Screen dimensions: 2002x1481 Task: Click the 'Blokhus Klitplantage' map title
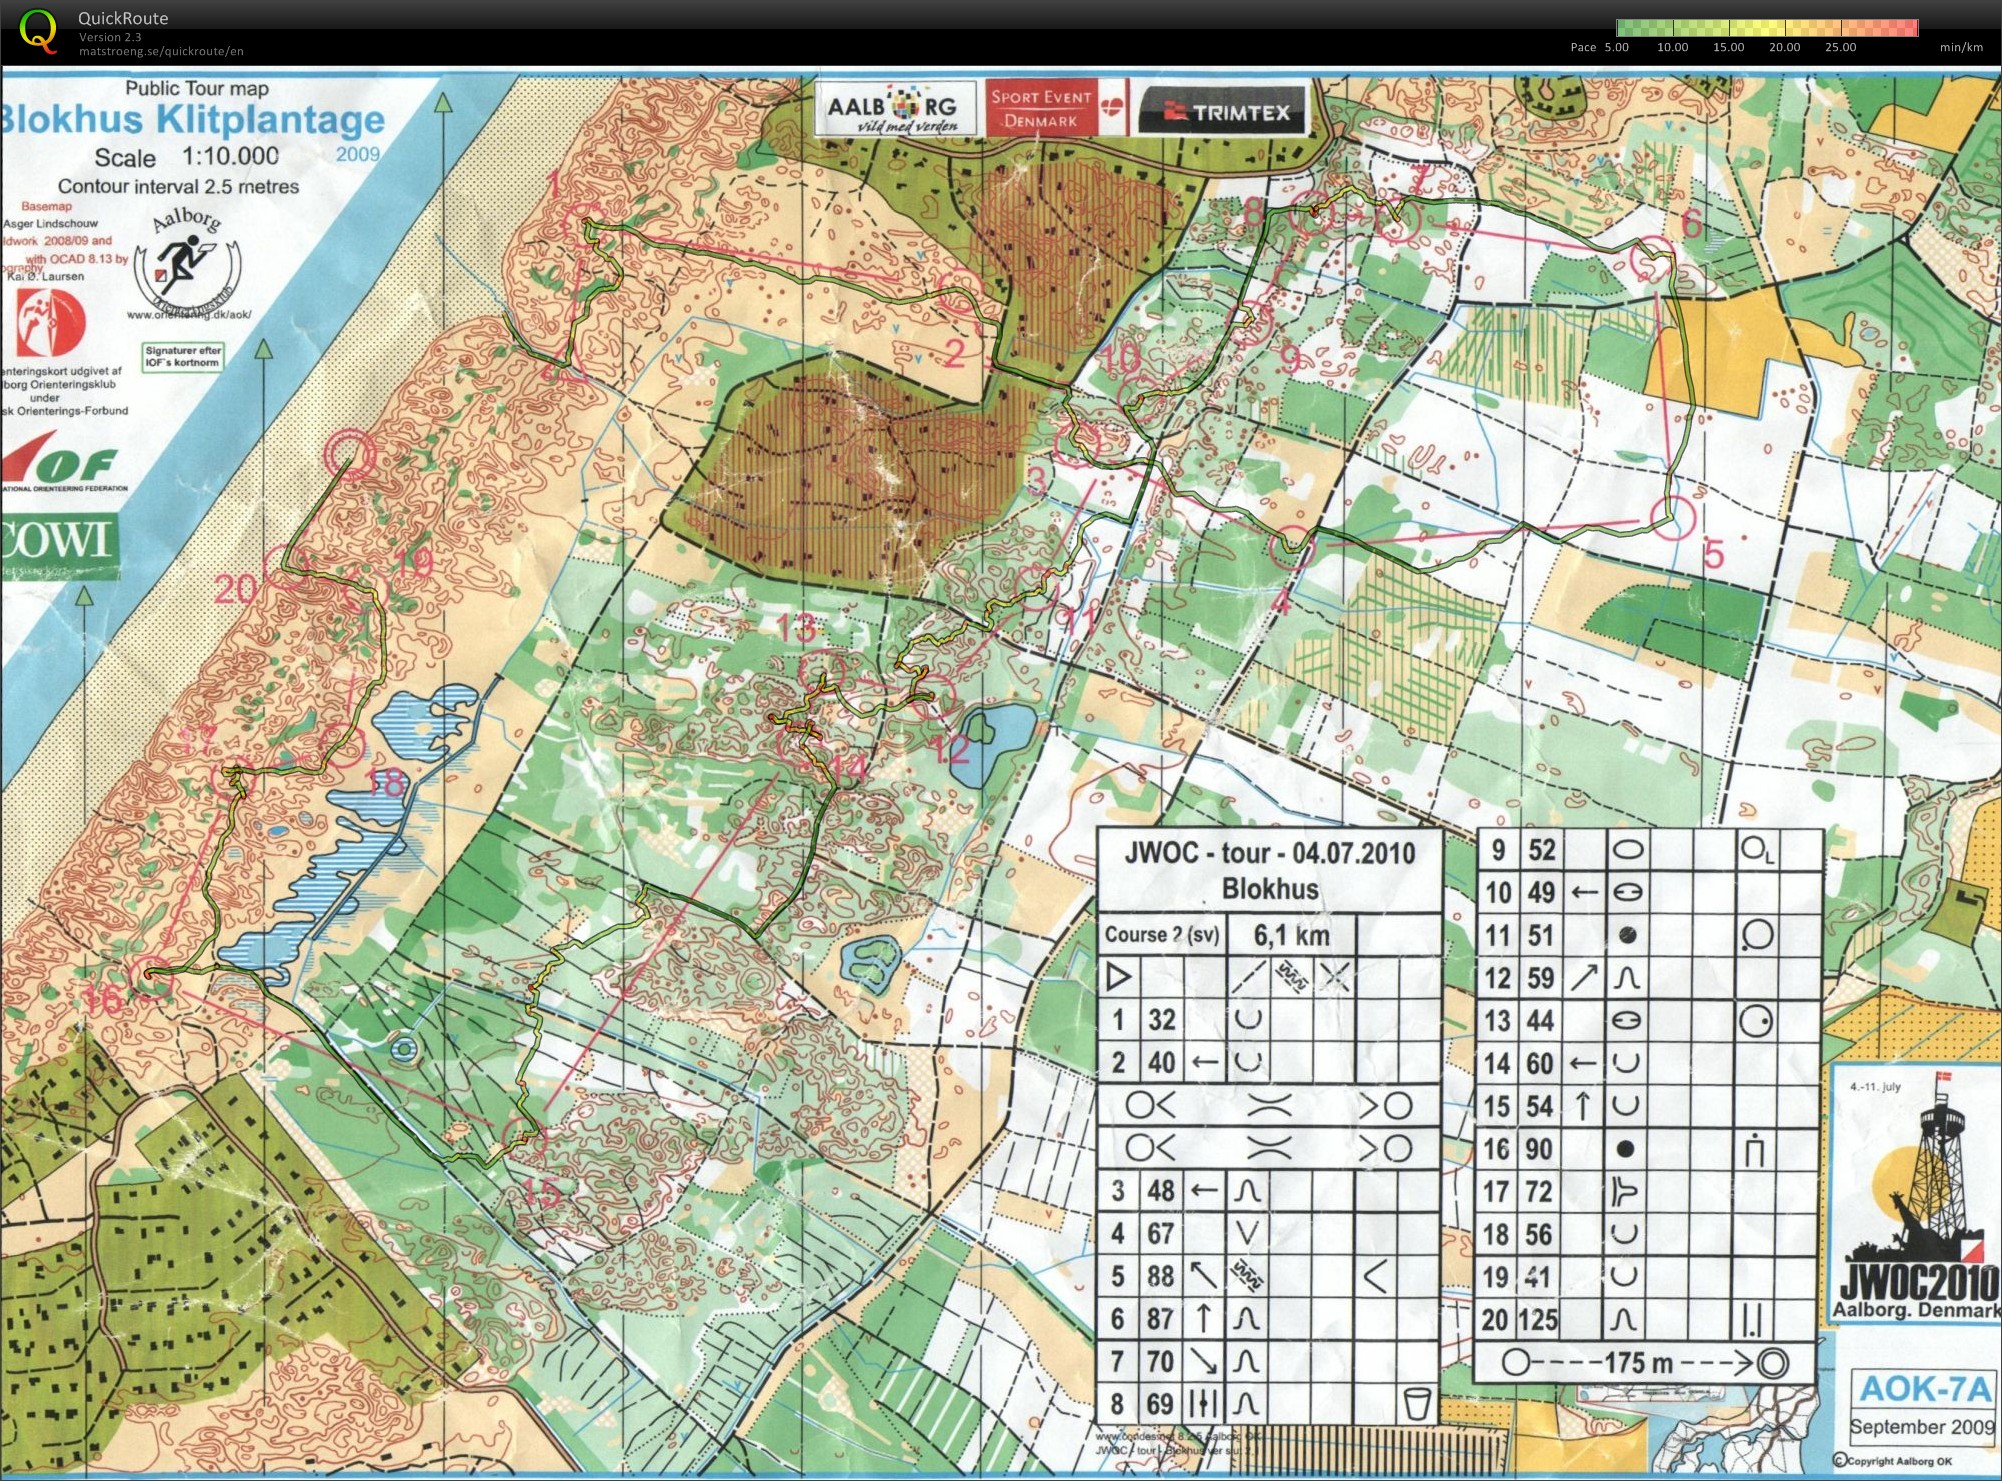192,121
